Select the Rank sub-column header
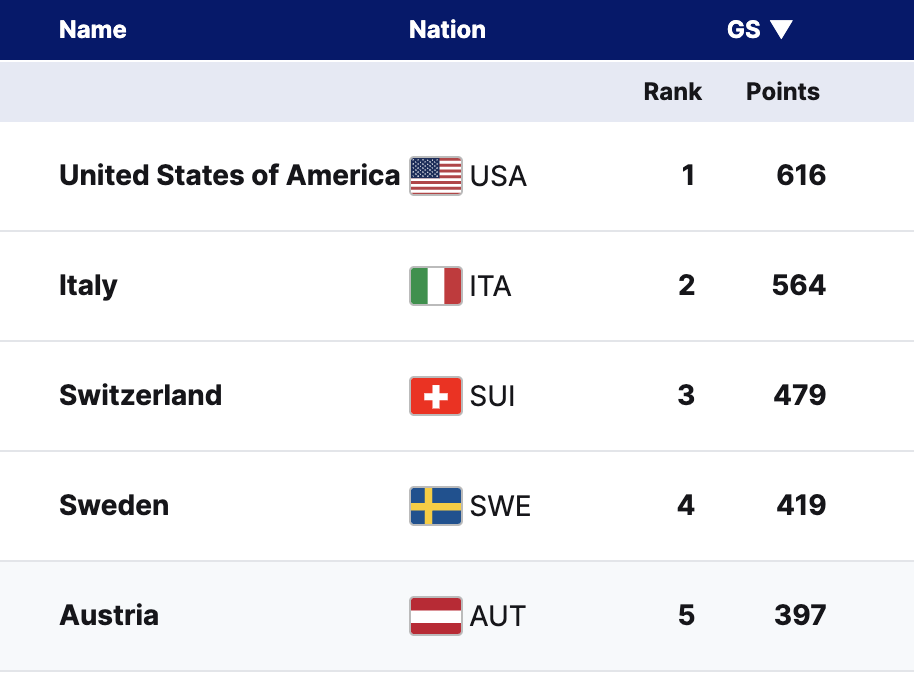 click(672, 92)
